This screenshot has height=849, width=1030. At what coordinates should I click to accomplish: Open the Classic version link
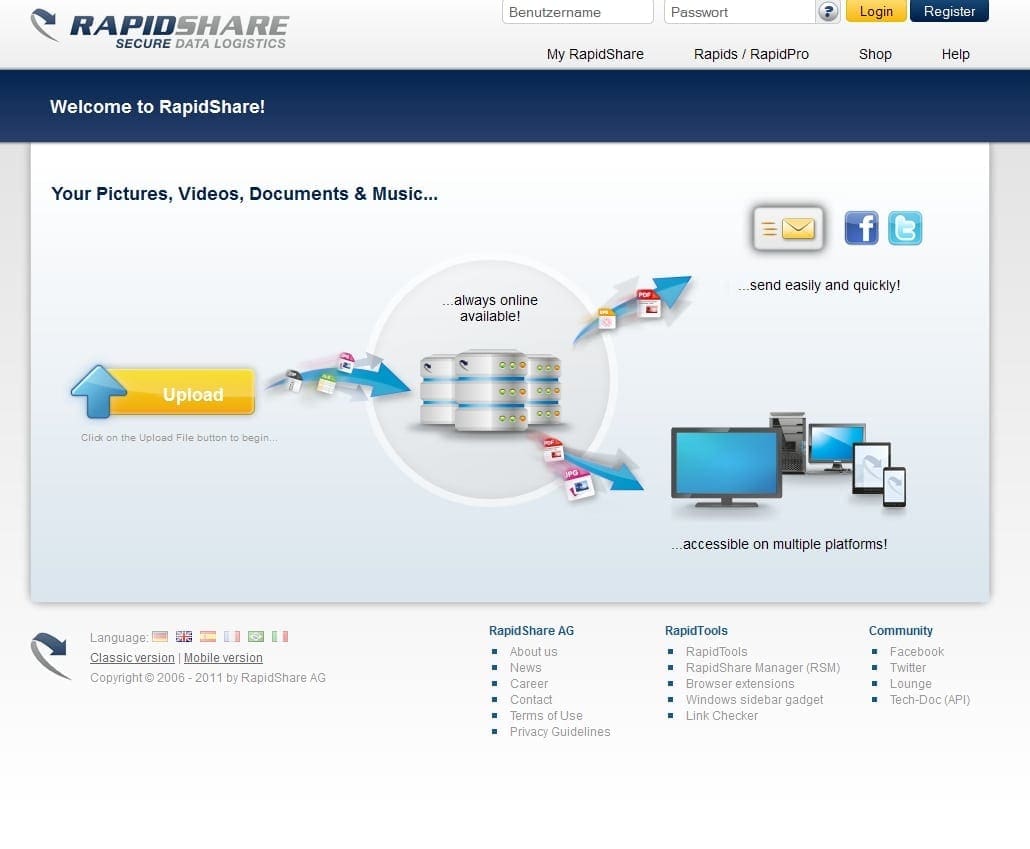[x=132, y=658]
